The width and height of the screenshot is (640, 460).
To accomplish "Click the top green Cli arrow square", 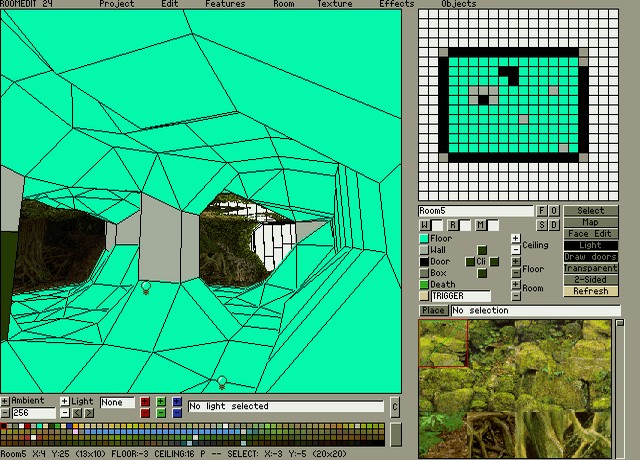I will tap(481, 251).
